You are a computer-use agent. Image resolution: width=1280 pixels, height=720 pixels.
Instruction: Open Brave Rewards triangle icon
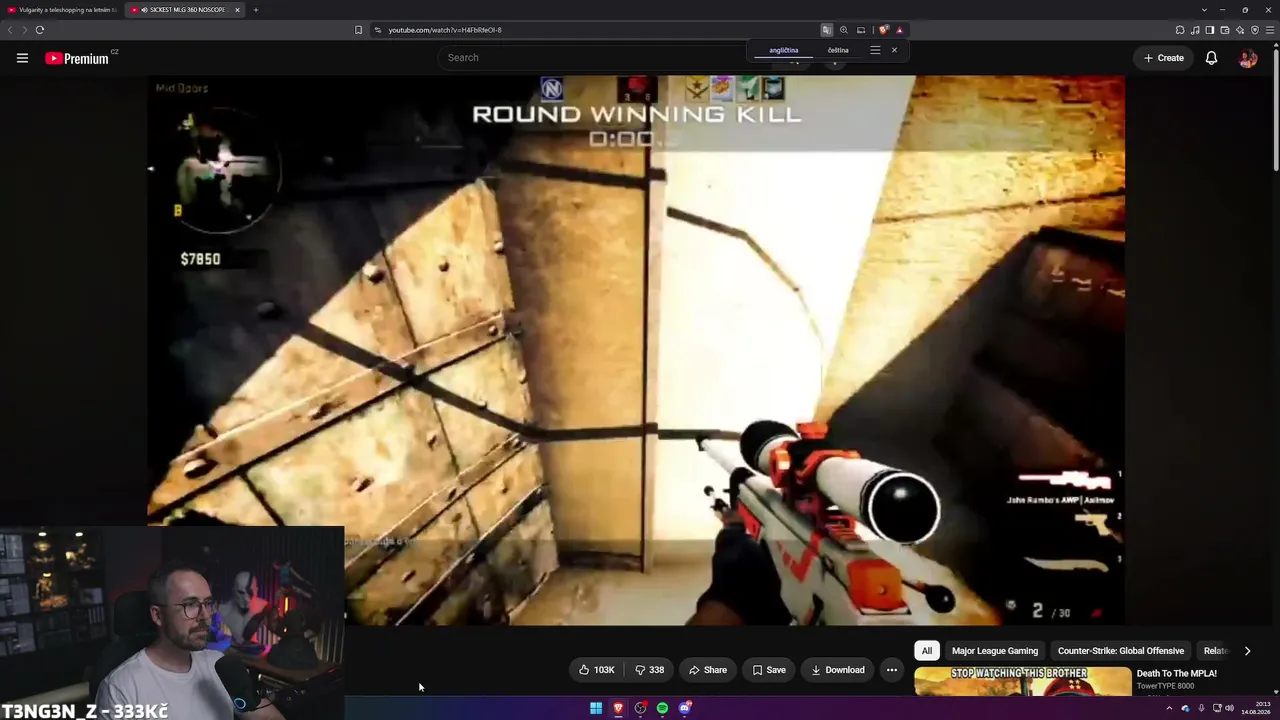(899, 30)
